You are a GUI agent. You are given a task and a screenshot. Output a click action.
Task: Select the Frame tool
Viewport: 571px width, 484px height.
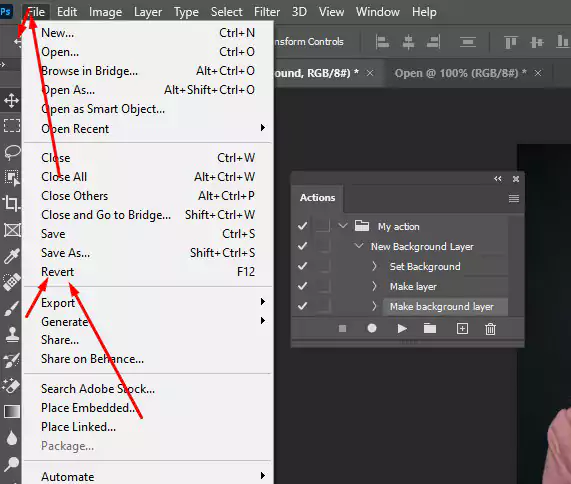click(12, 230)
